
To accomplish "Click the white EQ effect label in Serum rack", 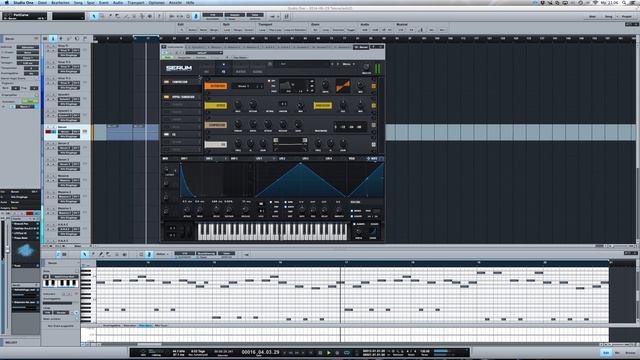I will click(216, 144).
